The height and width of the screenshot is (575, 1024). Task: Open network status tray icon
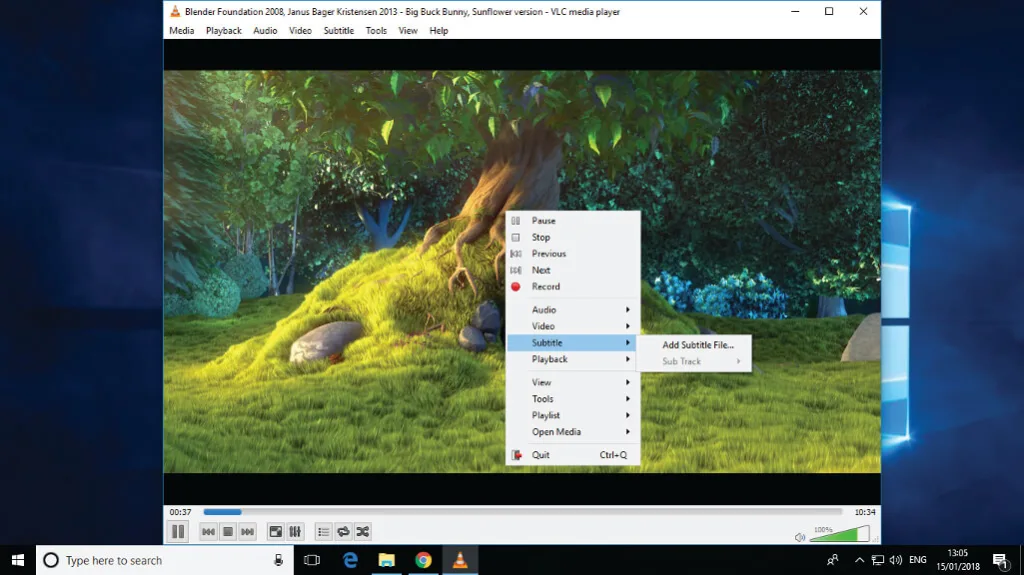878,560
